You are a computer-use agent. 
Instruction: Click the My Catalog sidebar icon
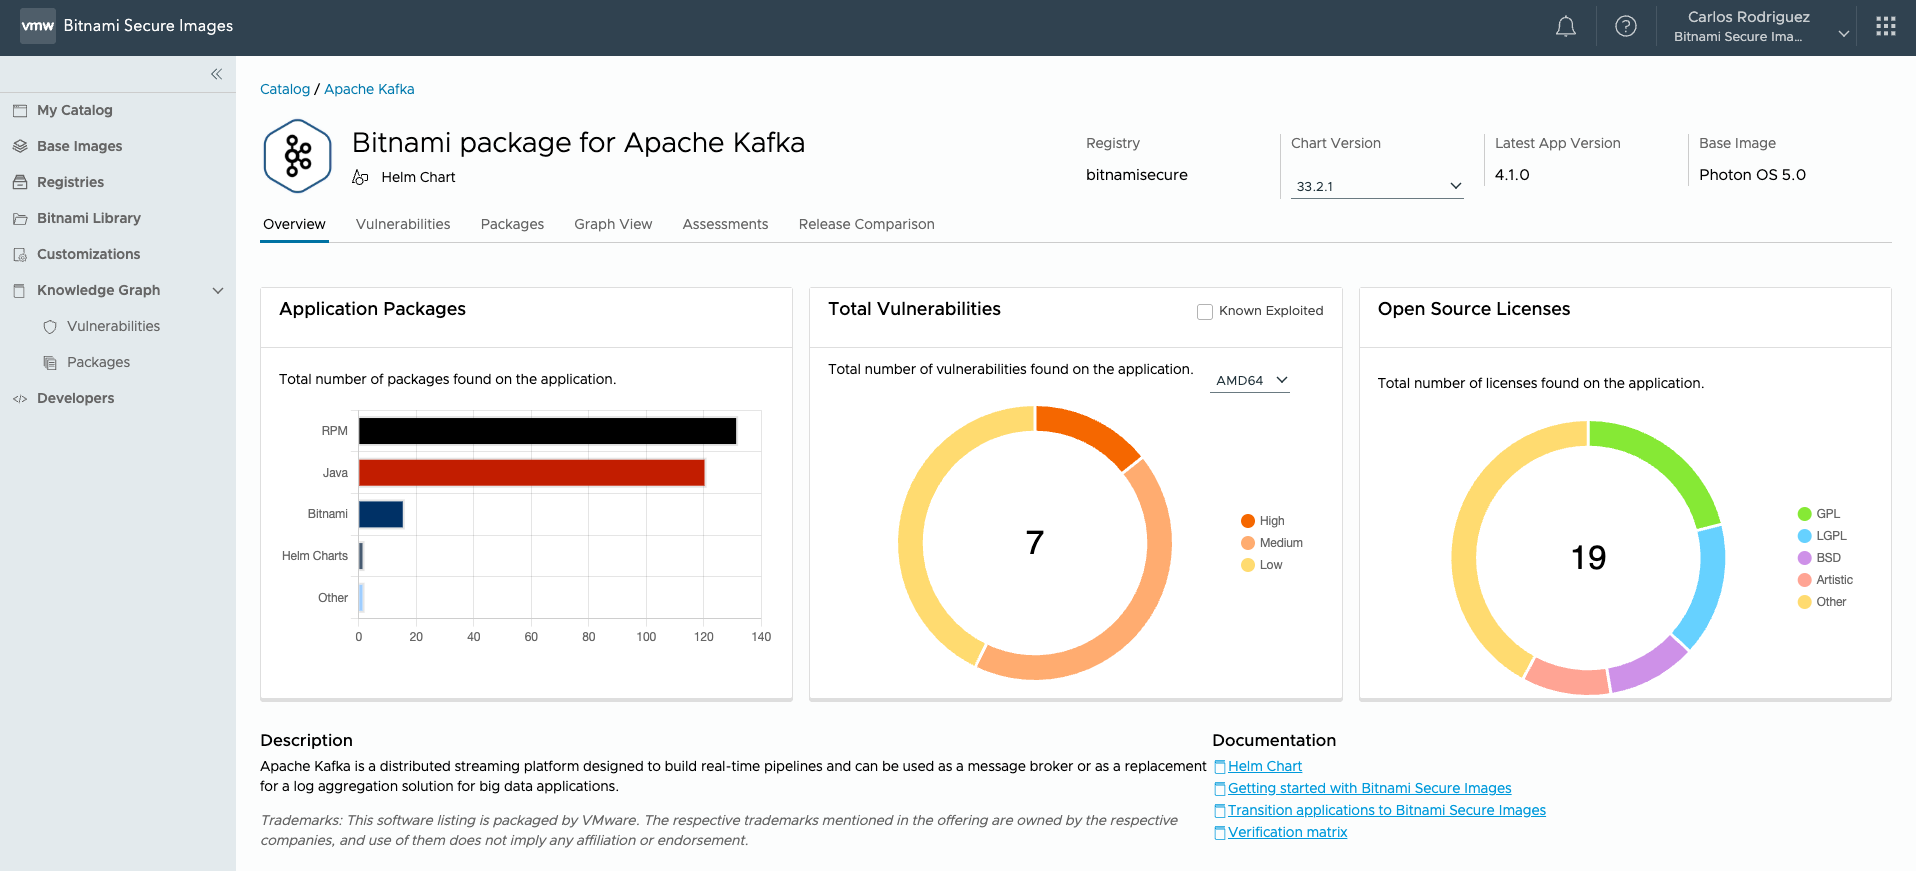[20, 110]
